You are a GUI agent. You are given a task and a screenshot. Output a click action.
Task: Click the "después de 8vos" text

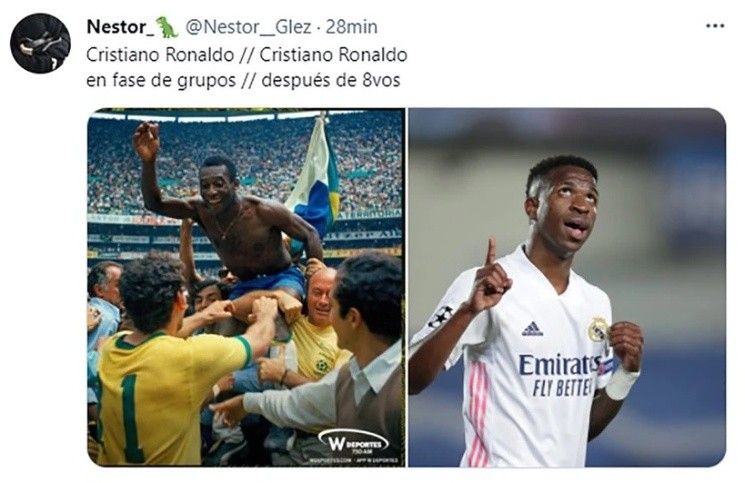[x=331, y=80]
